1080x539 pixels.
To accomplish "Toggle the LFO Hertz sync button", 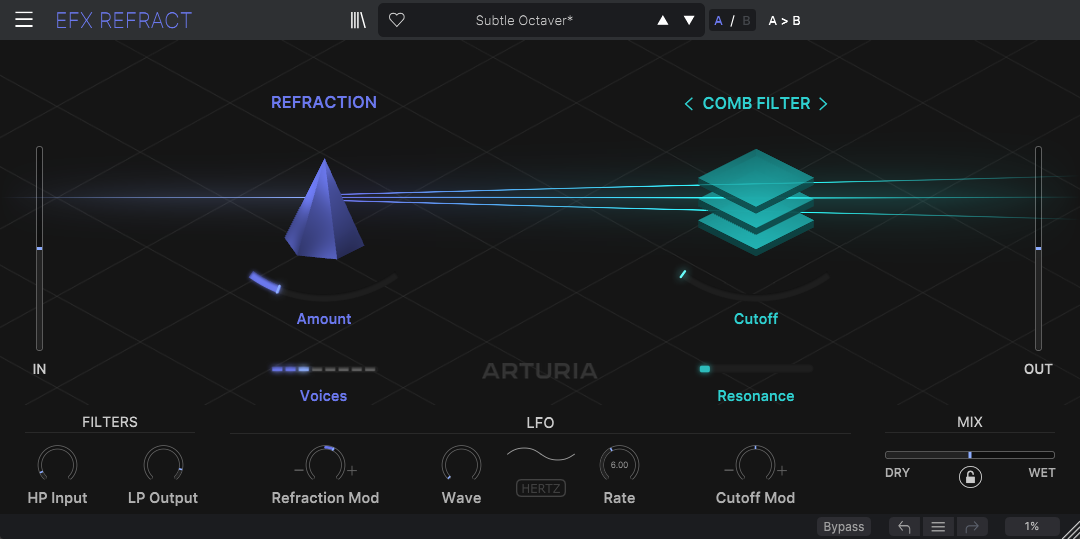I will (x=540, y=488).
